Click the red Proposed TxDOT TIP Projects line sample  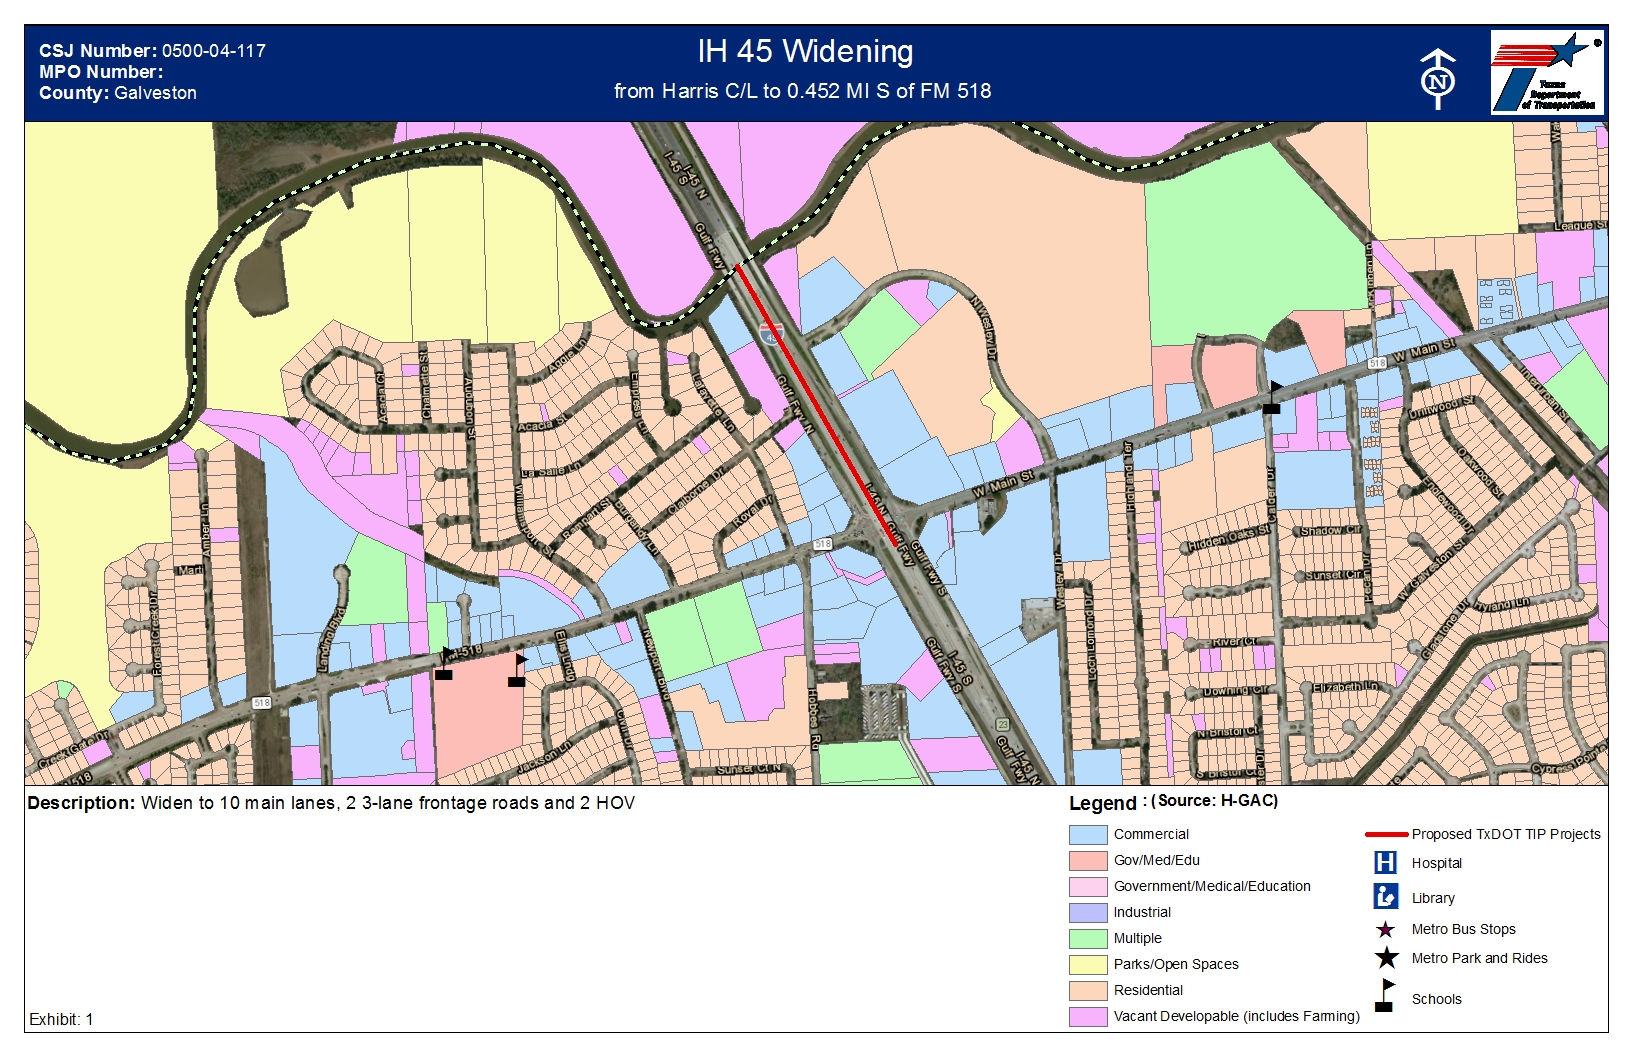(1386, 834)
